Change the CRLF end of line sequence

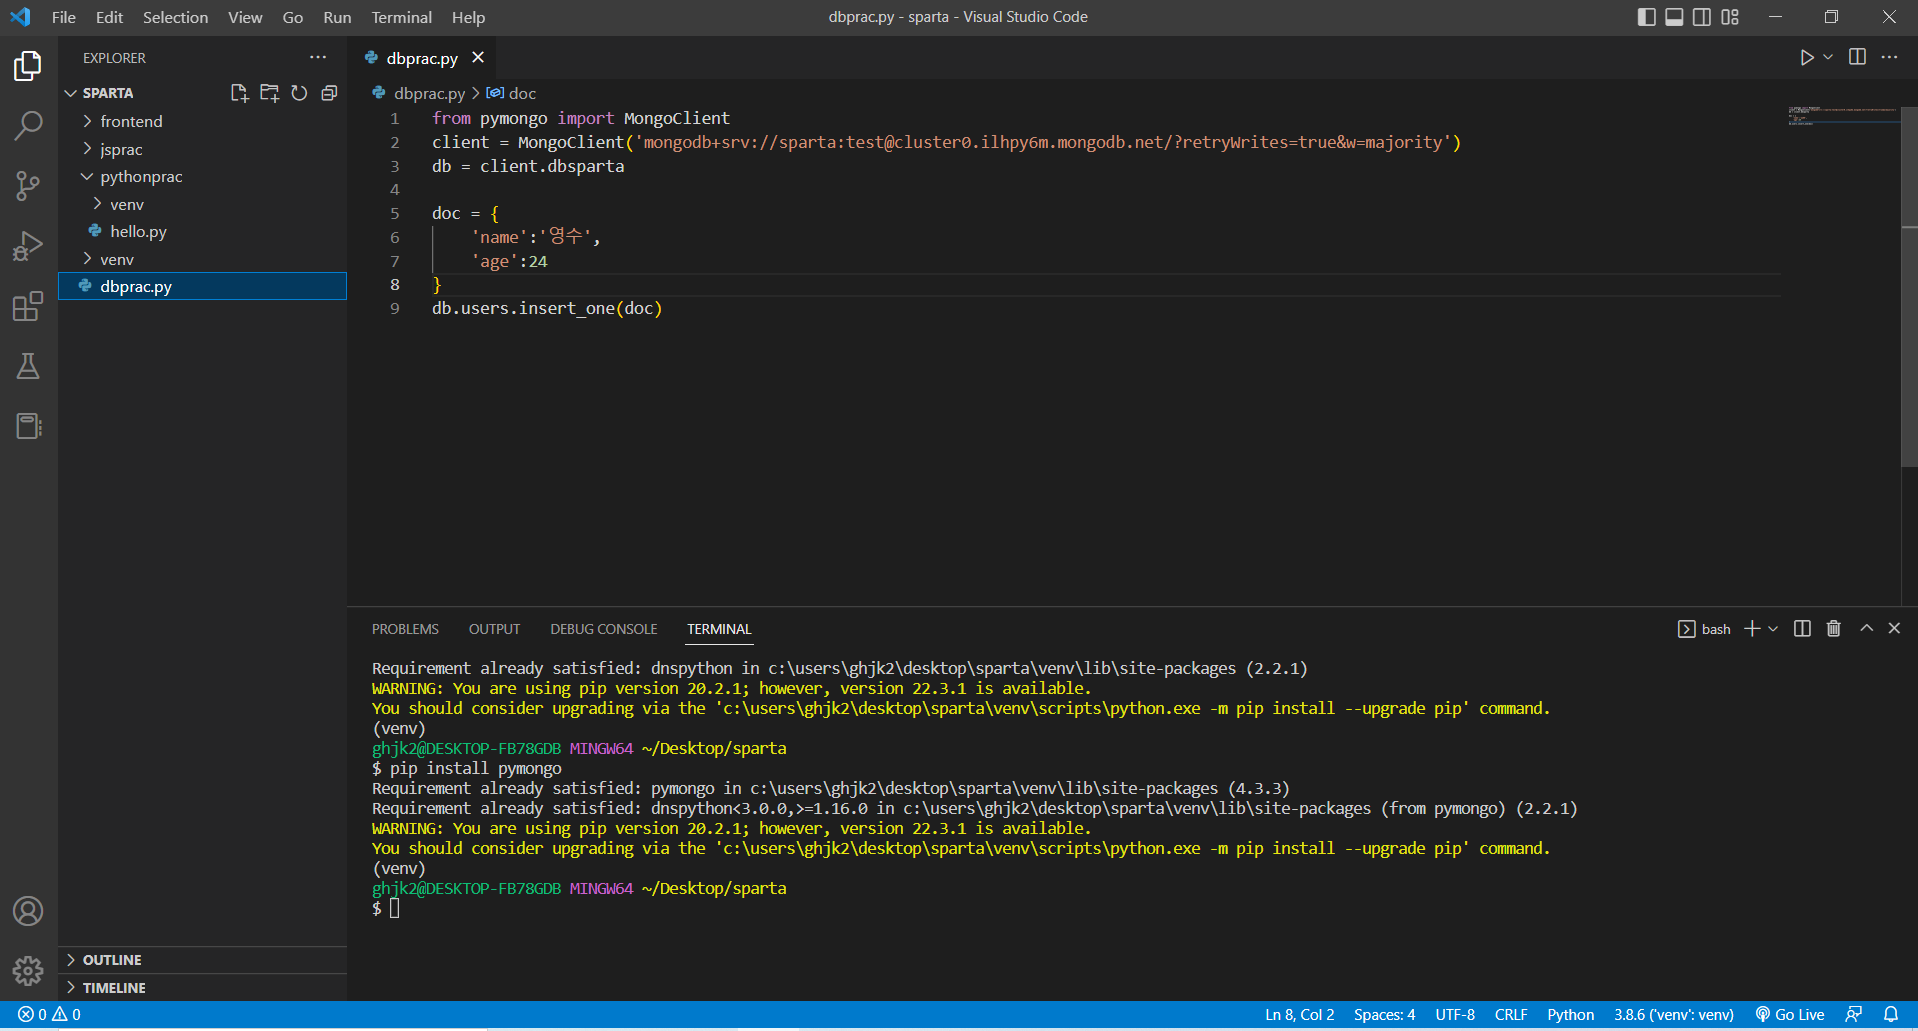tap(1510, 1014)
